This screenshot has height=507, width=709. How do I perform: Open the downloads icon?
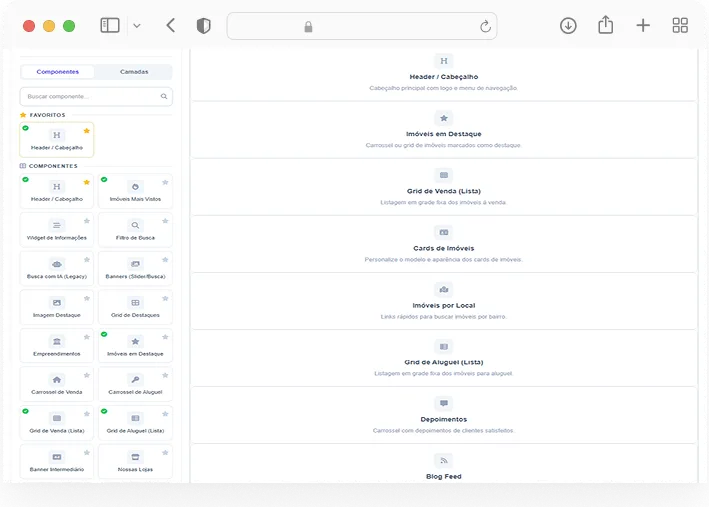point(568,26)
